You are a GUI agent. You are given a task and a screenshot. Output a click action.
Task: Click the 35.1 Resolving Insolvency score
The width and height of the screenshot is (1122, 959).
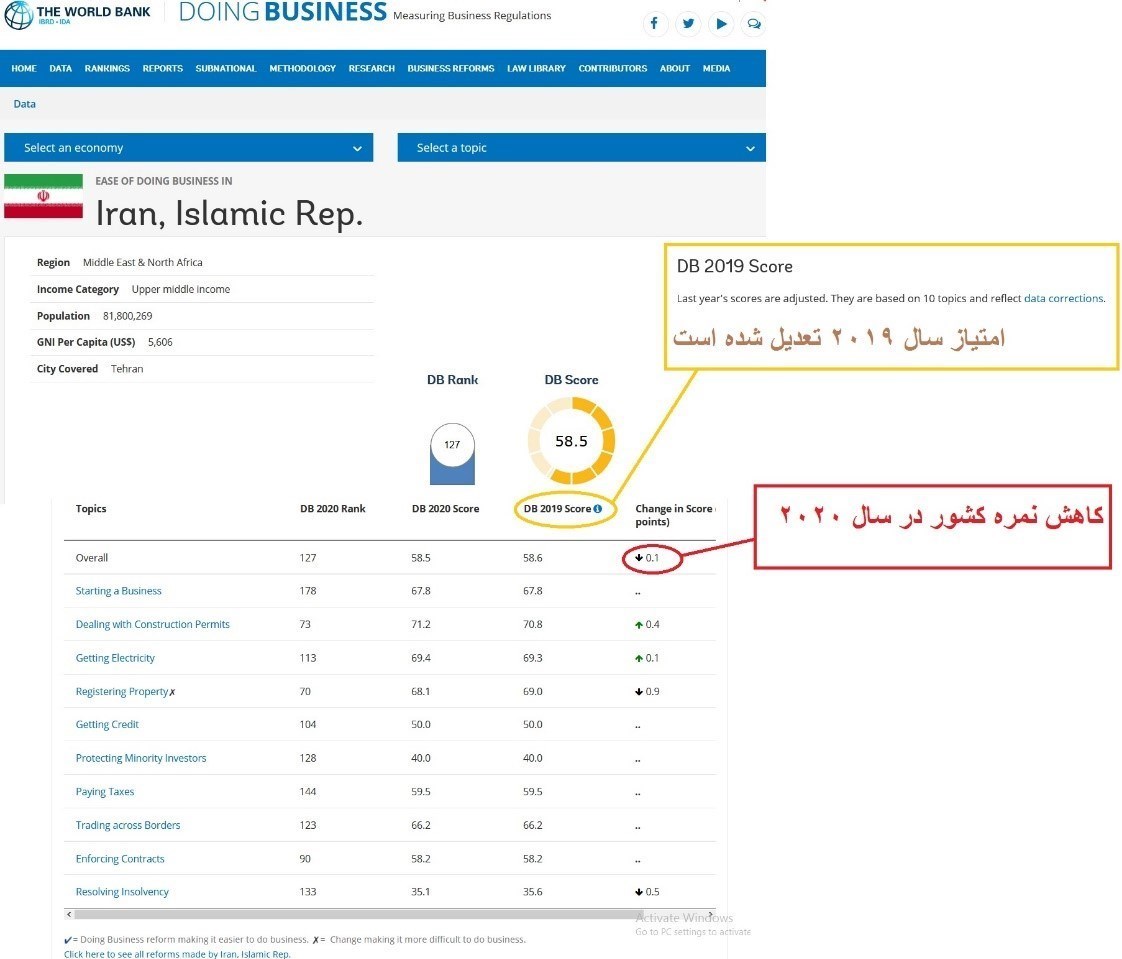pyautogui.click(x=421, y=892)
